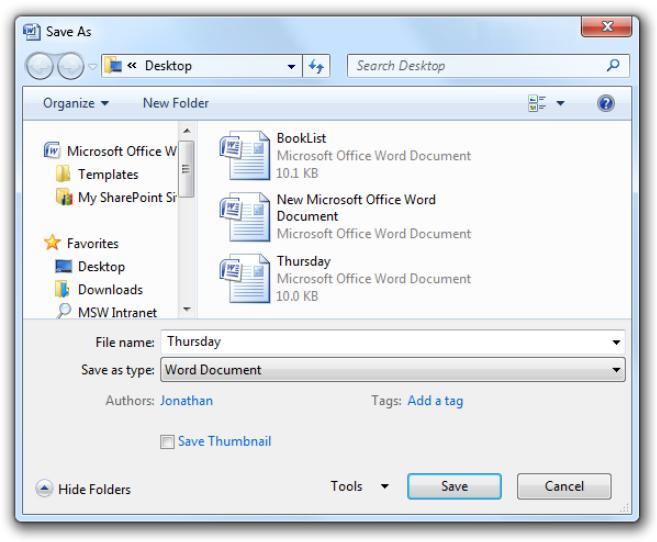Enable the Save Thumbnail checkbox
Screen dimensions: 657x542
coord(167,442)
